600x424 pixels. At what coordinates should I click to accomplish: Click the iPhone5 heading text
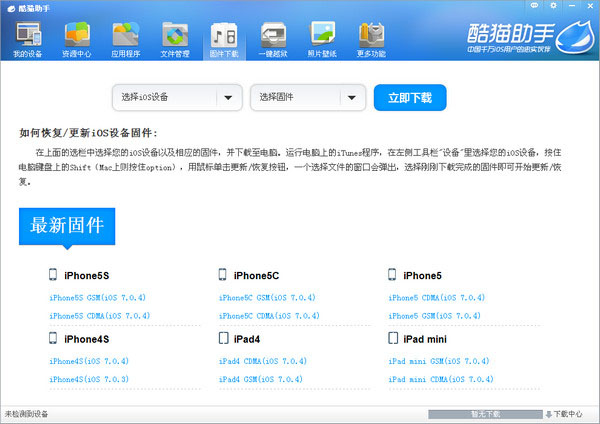pyautogui.click(x=422, y=276)
